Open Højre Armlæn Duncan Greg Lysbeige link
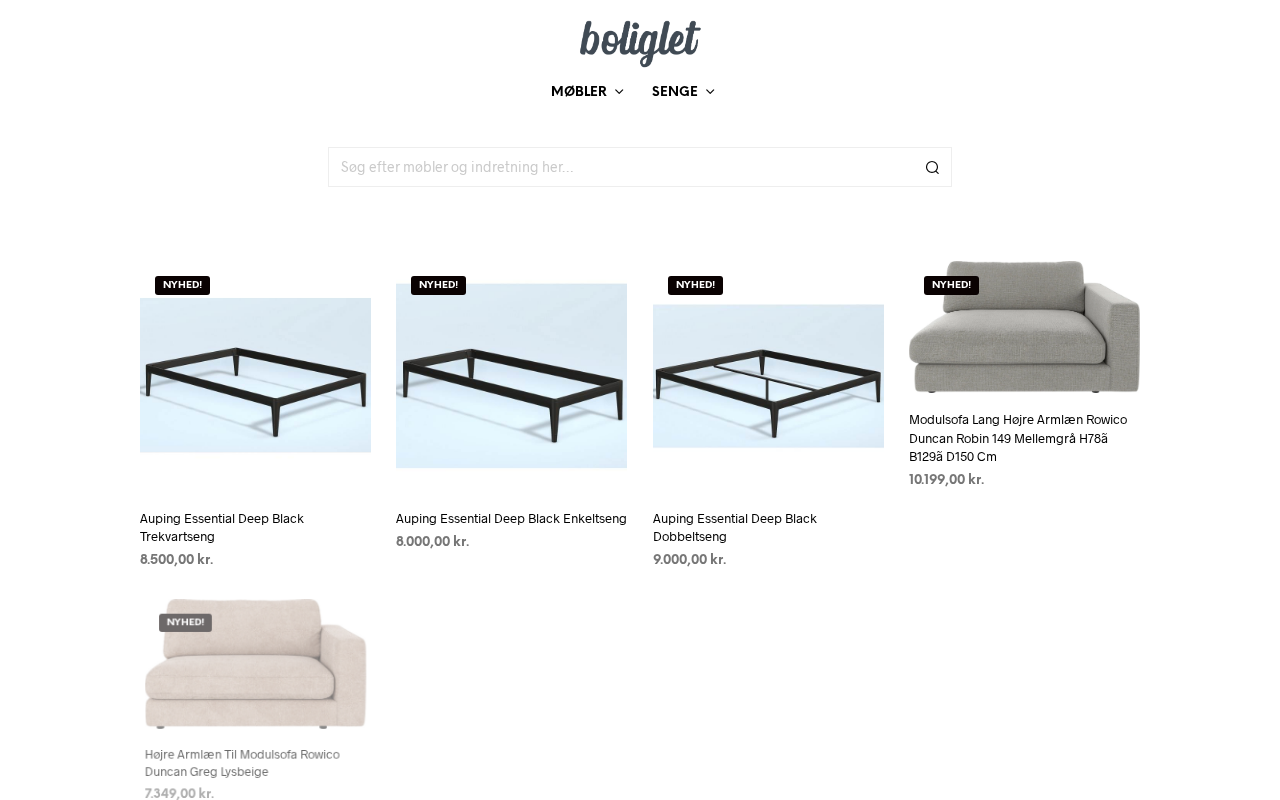Image resolution: width=1280 pixels, height=800 pixels. click(242, 763)
